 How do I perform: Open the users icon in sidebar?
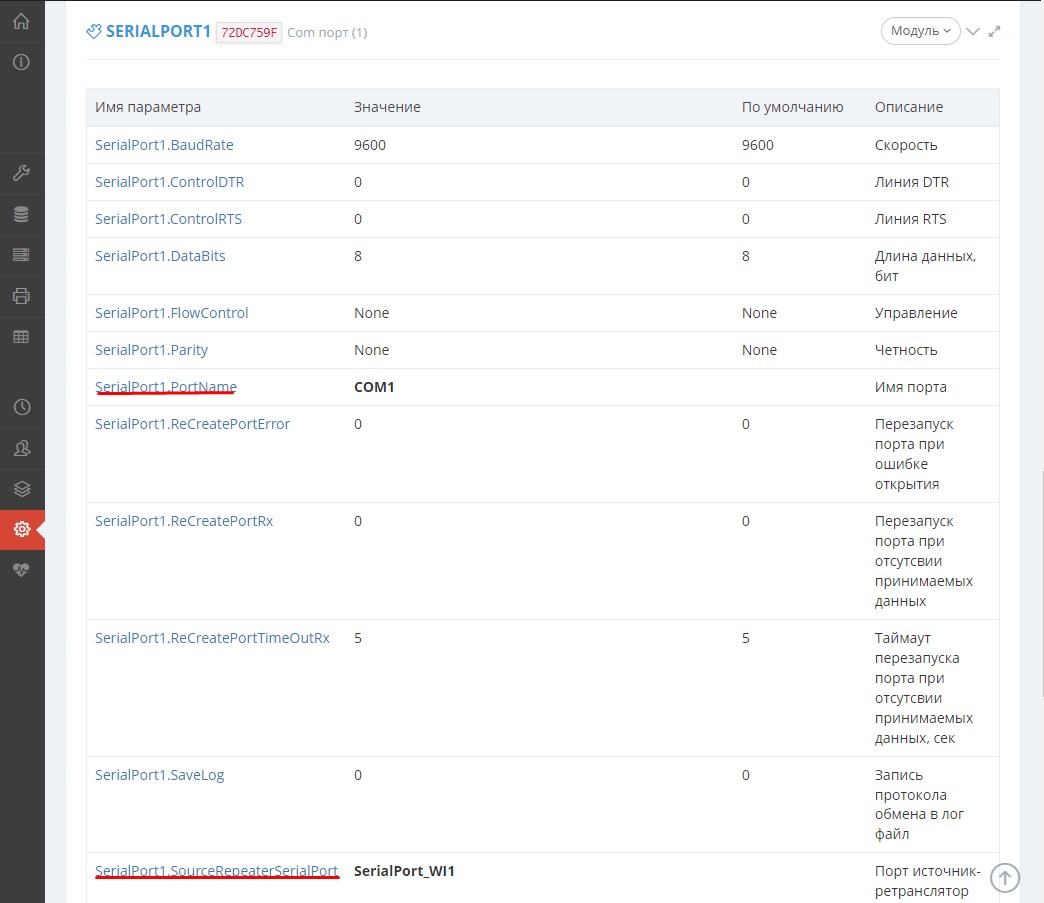21,448
